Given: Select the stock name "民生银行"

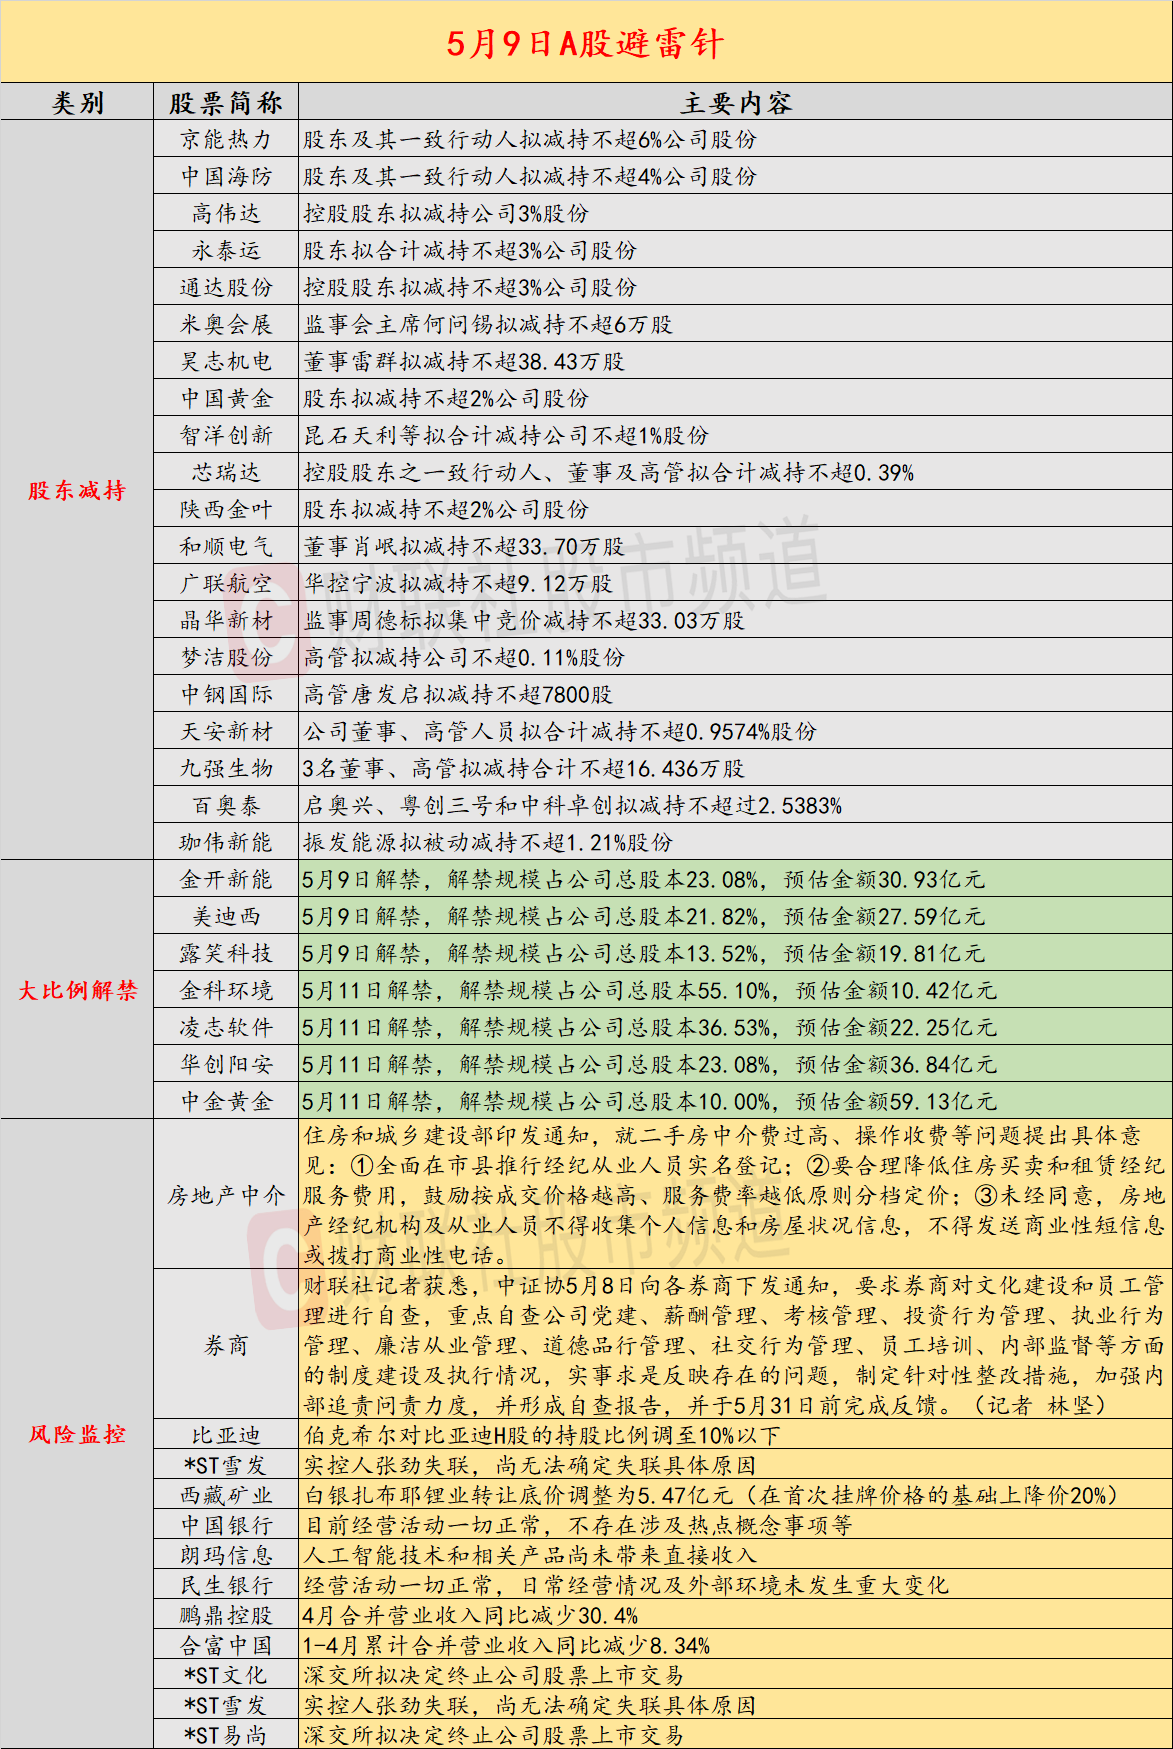Looking at the screenshot, I should 226,1585.
